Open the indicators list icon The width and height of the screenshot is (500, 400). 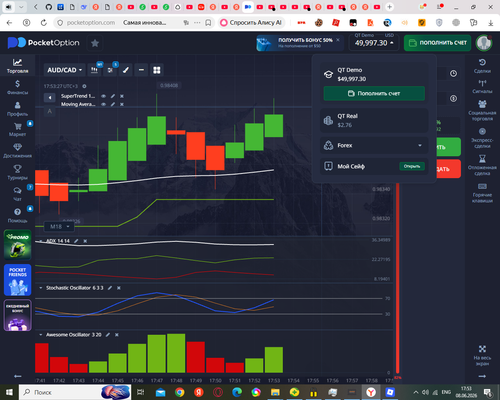(110, 70)
